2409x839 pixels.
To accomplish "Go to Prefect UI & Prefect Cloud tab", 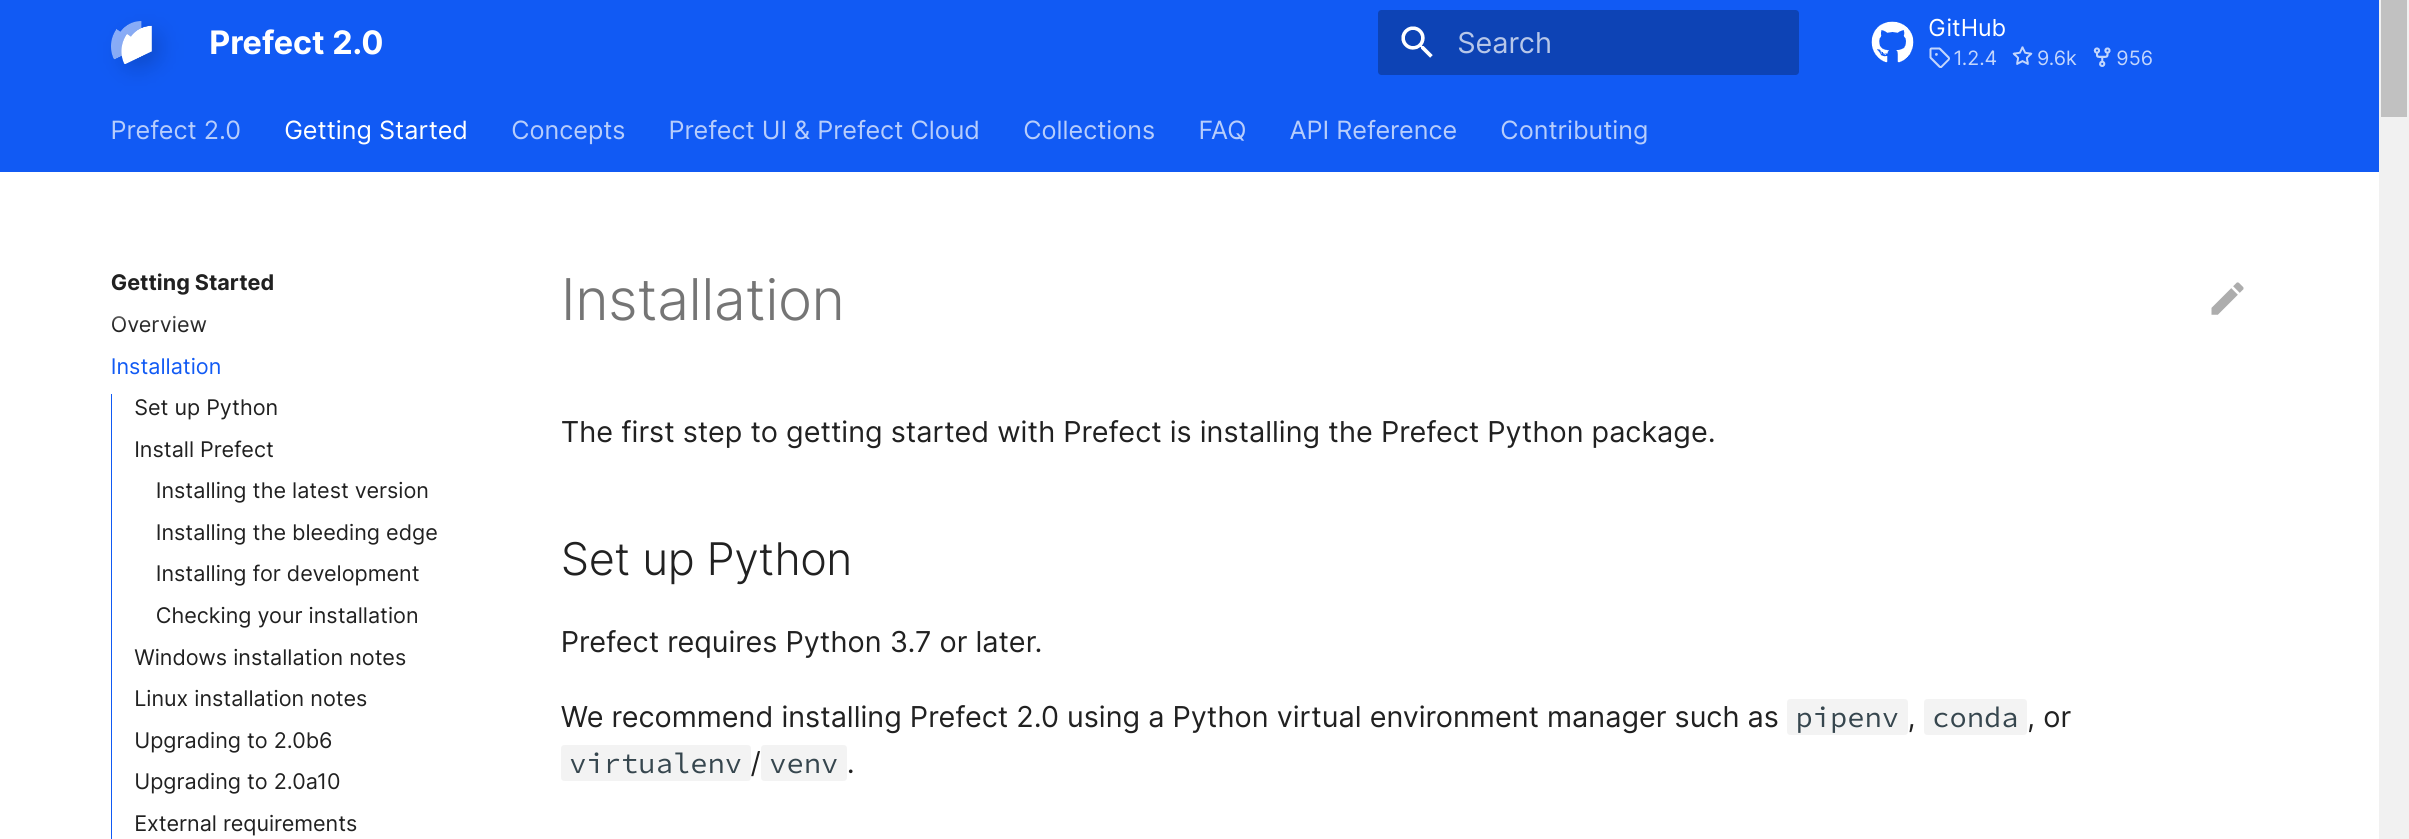I will [x=823, y=131].
